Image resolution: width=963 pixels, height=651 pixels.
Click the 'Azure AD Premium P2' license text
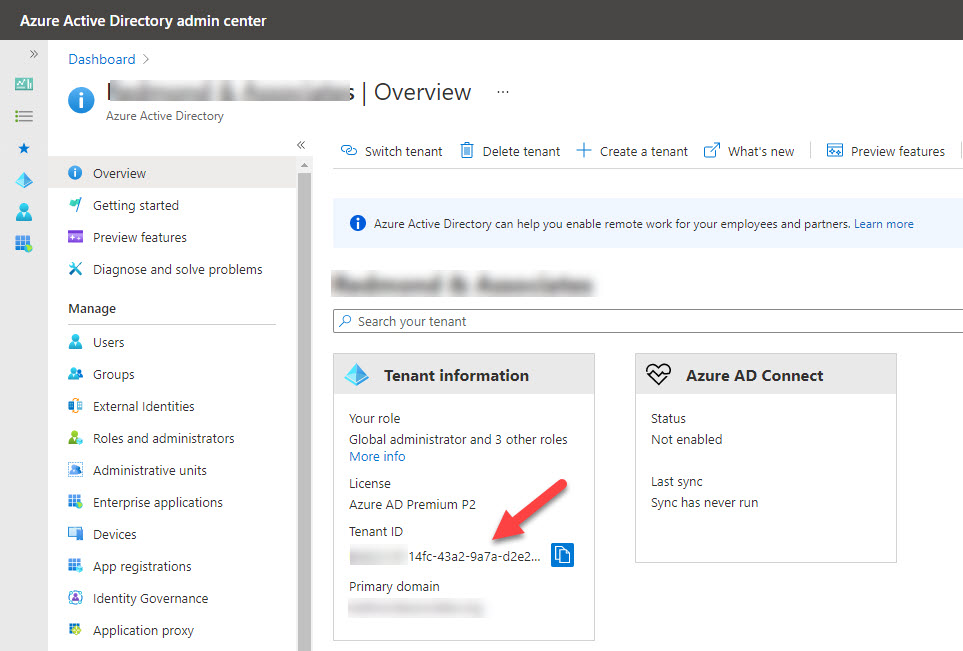412,504
